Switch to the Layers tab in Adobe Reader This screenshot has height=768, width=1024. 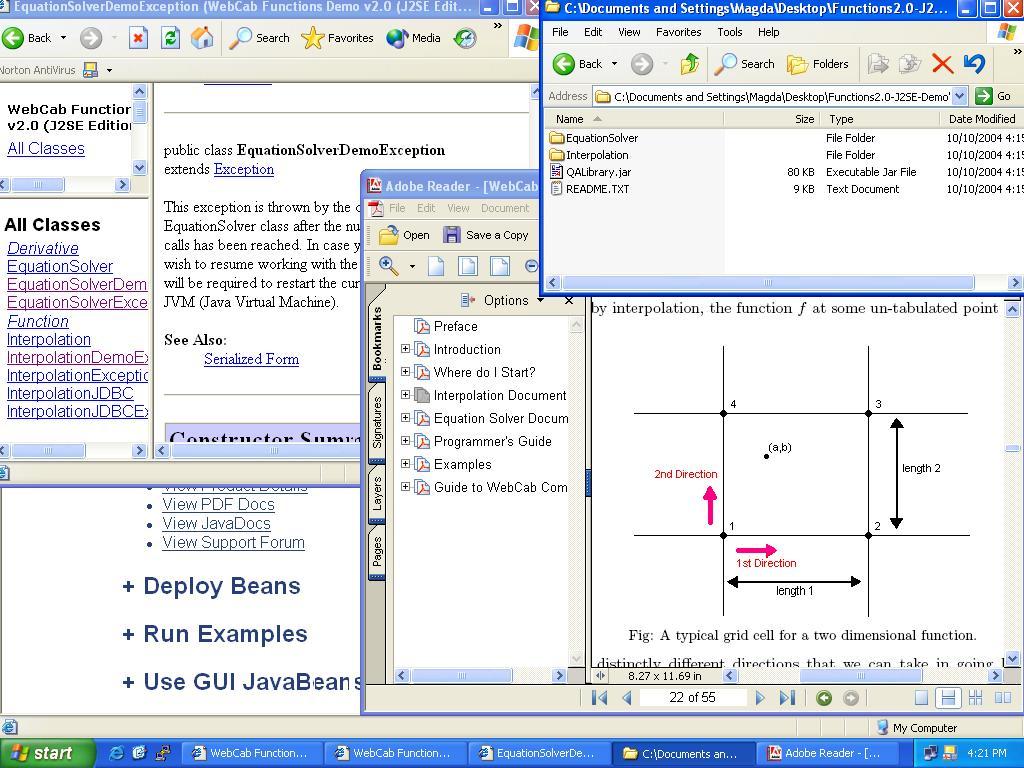(377, 494)
